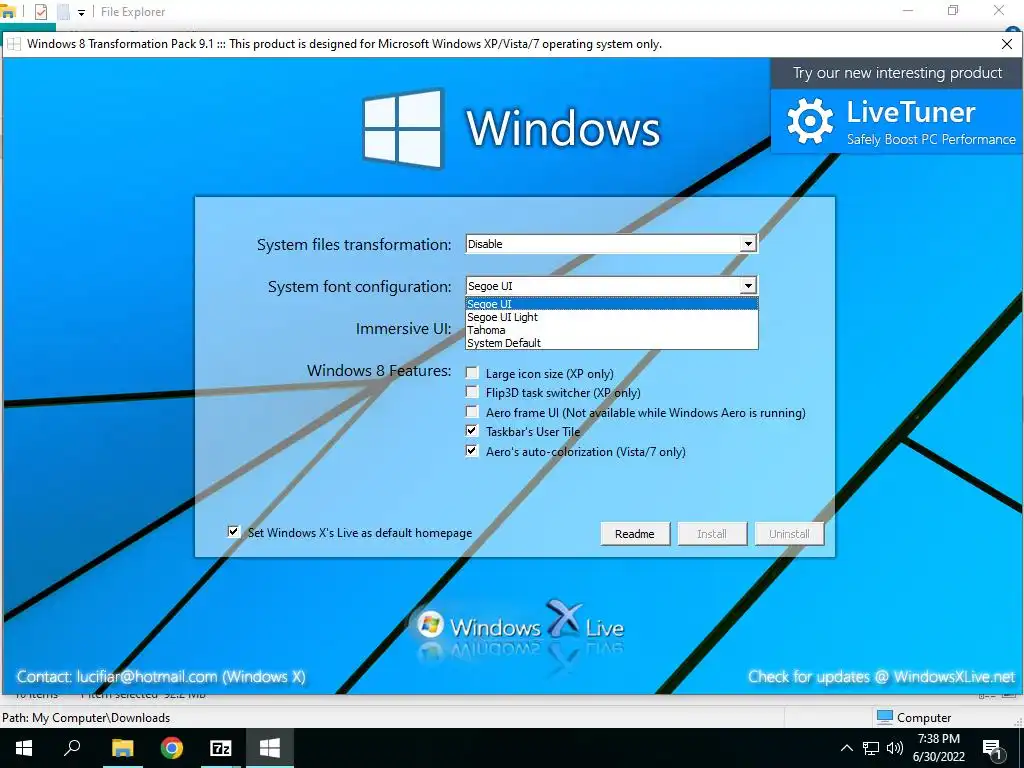Screen dimensions: 1024x768
Task: Show hidden system tray icons
Action: (846, 748)
